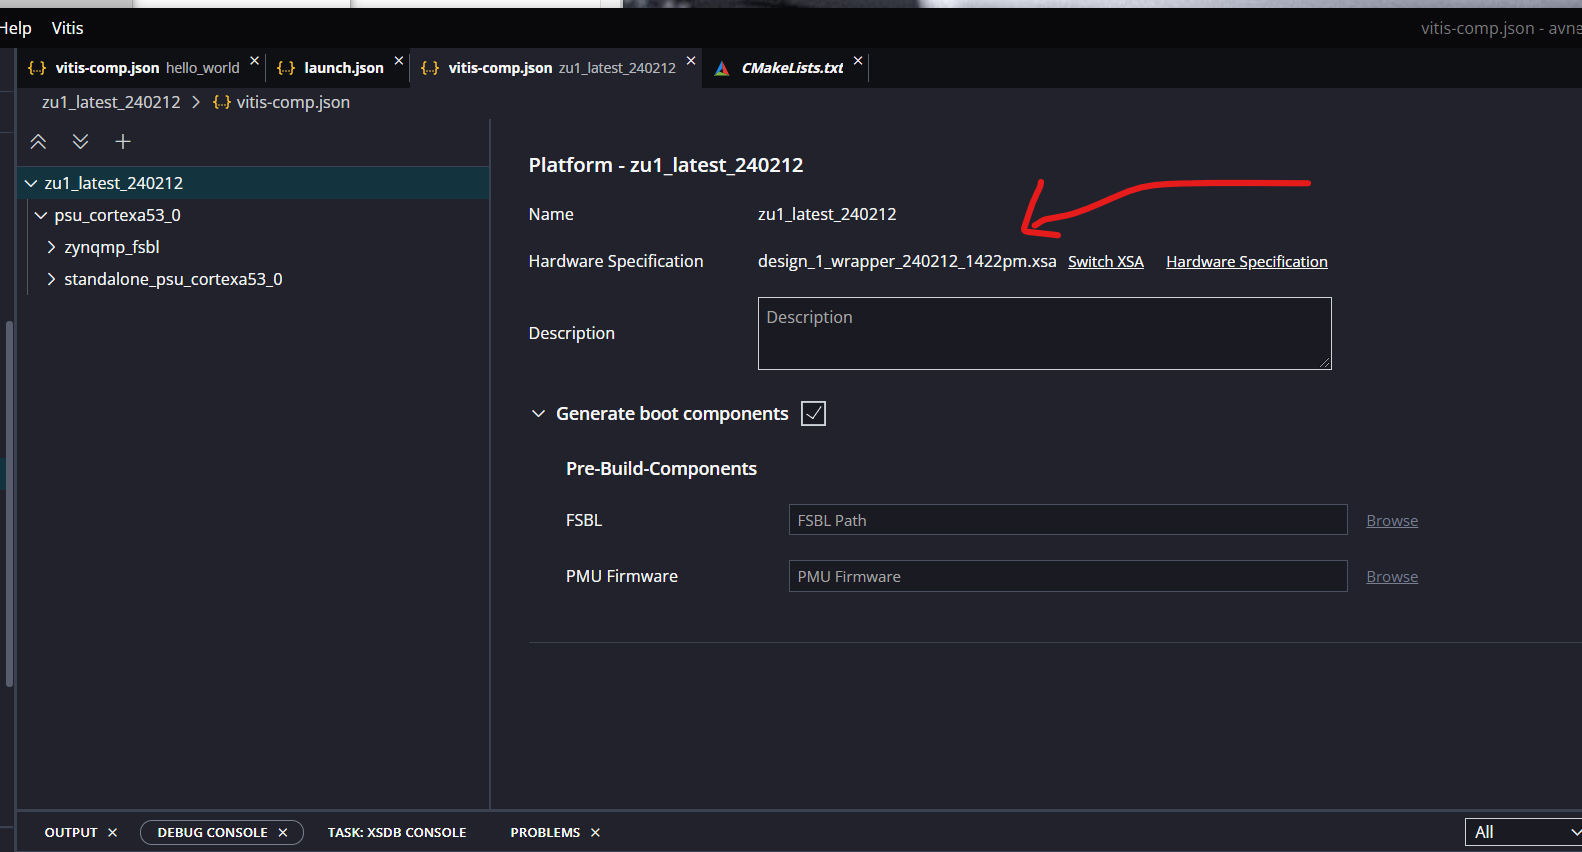Screen dimensions: 1582x852
Task: Close the OUTPUT panel tab
Action: tap(113, 833)
